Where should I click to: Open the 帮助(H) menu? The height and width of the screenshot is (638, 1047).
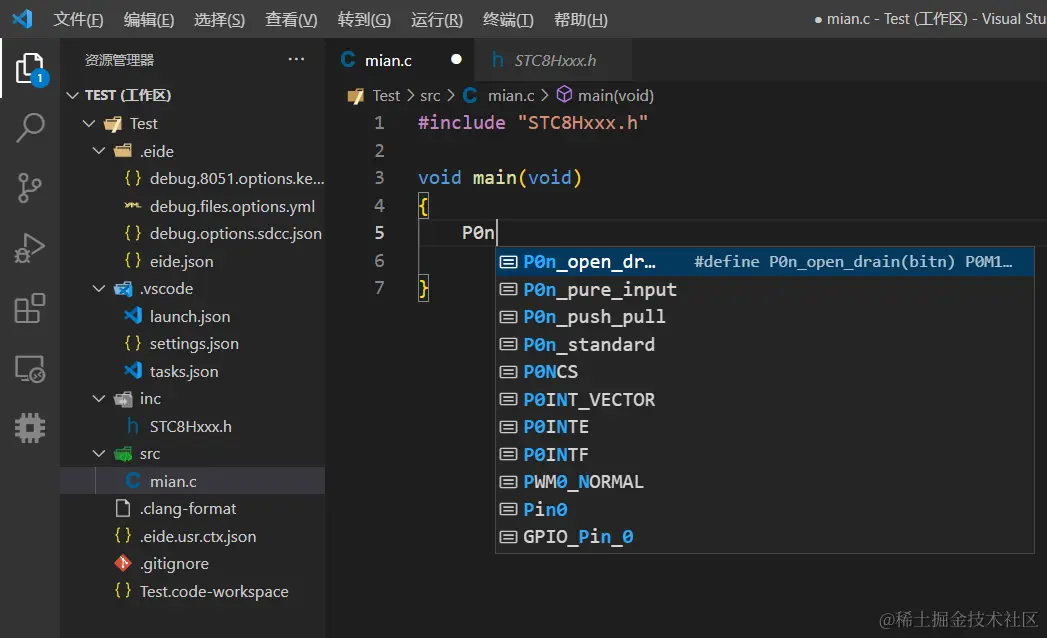580,19
